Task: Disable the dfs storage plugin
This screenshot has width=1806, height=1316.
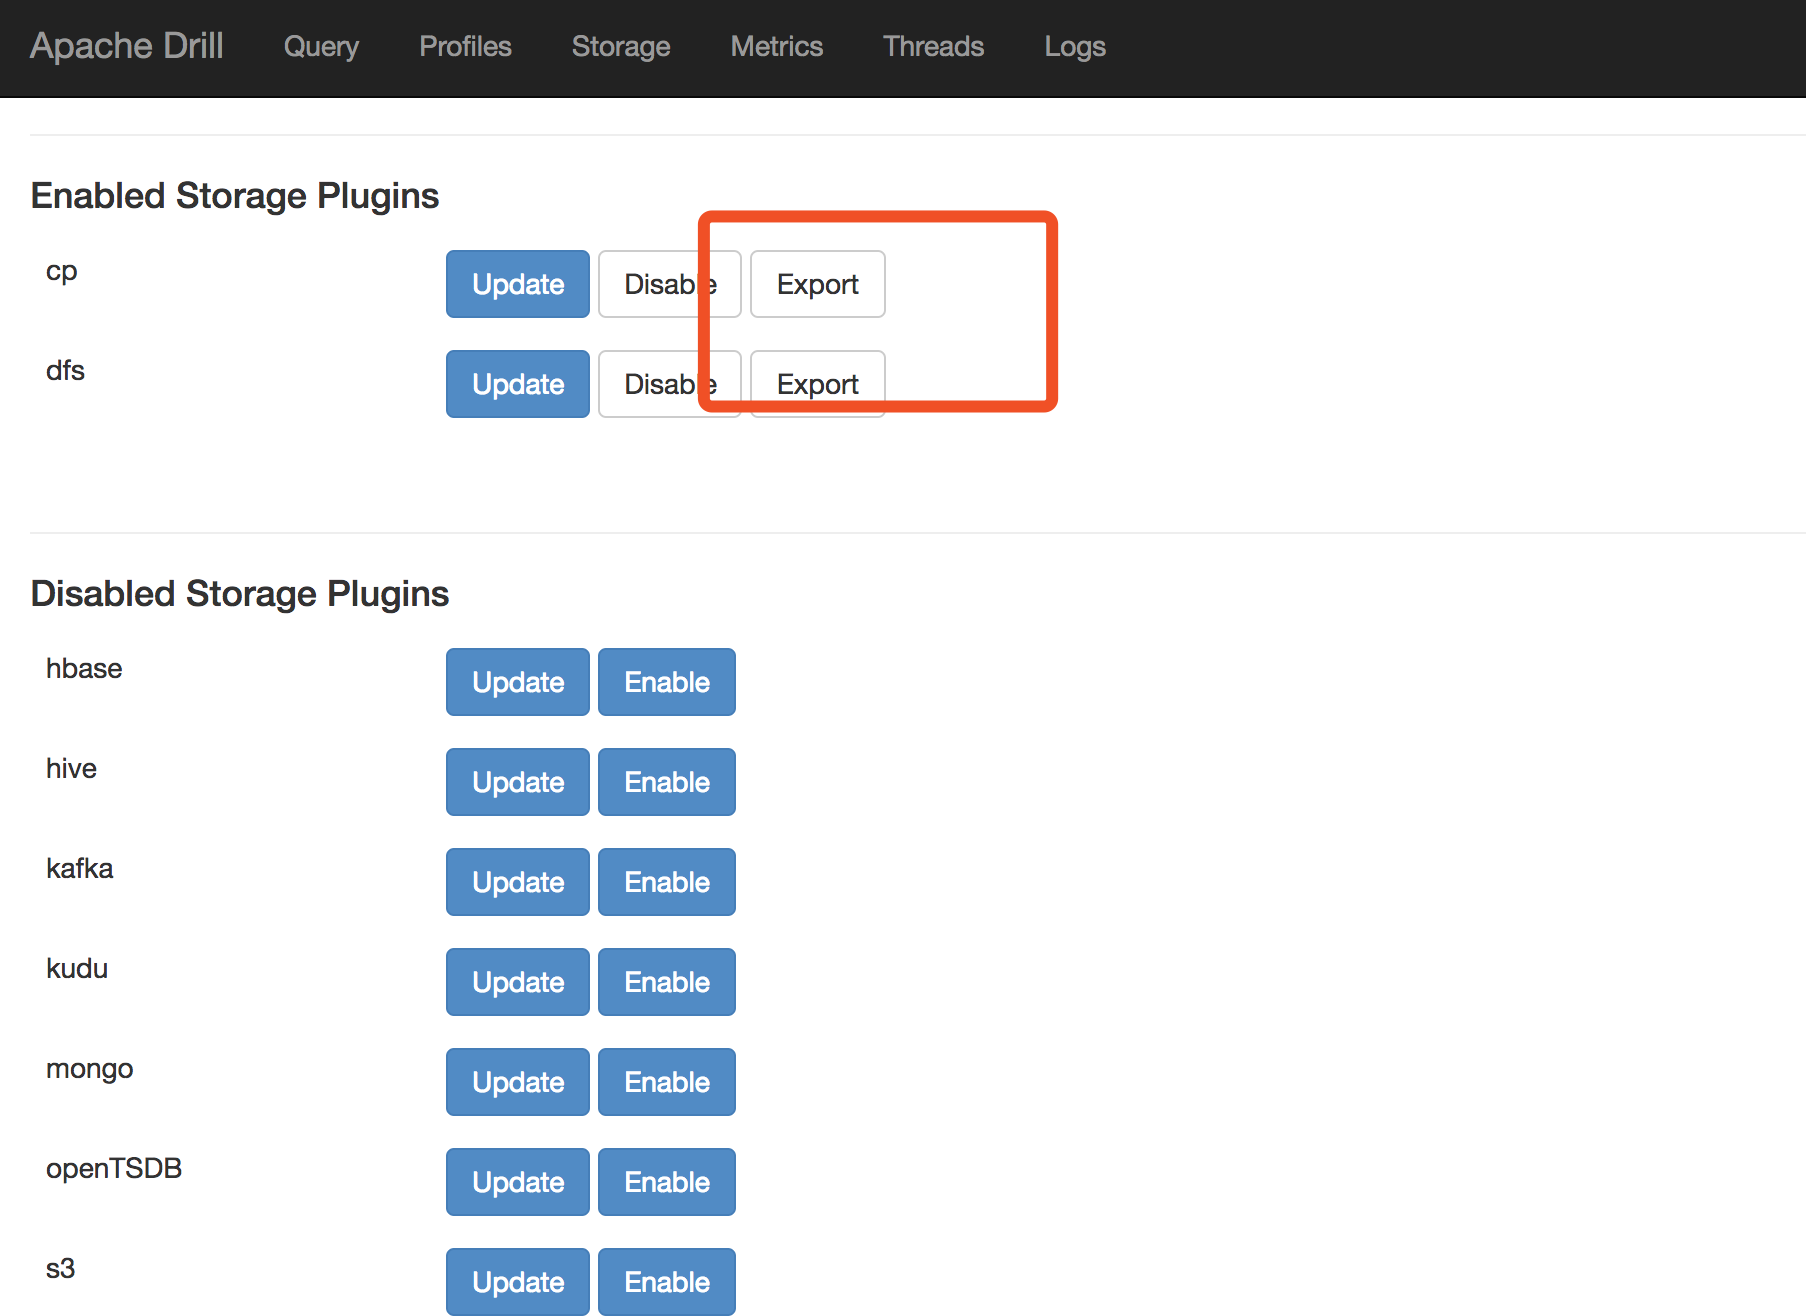Action: click(x=670, y=384)
